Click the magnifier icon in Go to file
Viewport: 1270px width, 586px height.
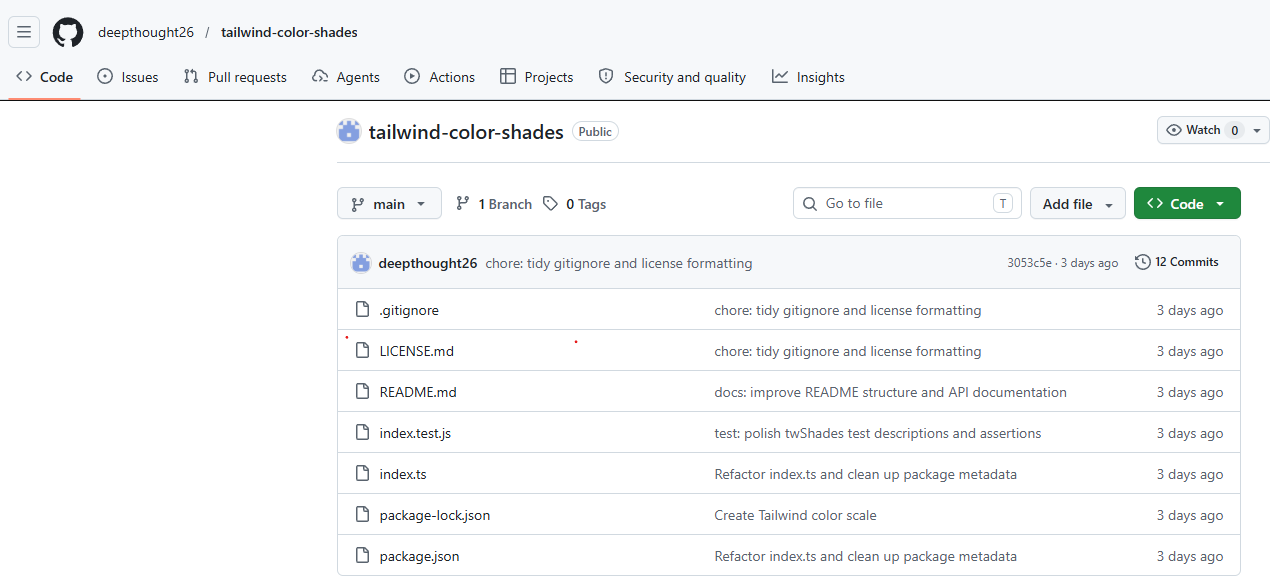(x=810, y=203)
